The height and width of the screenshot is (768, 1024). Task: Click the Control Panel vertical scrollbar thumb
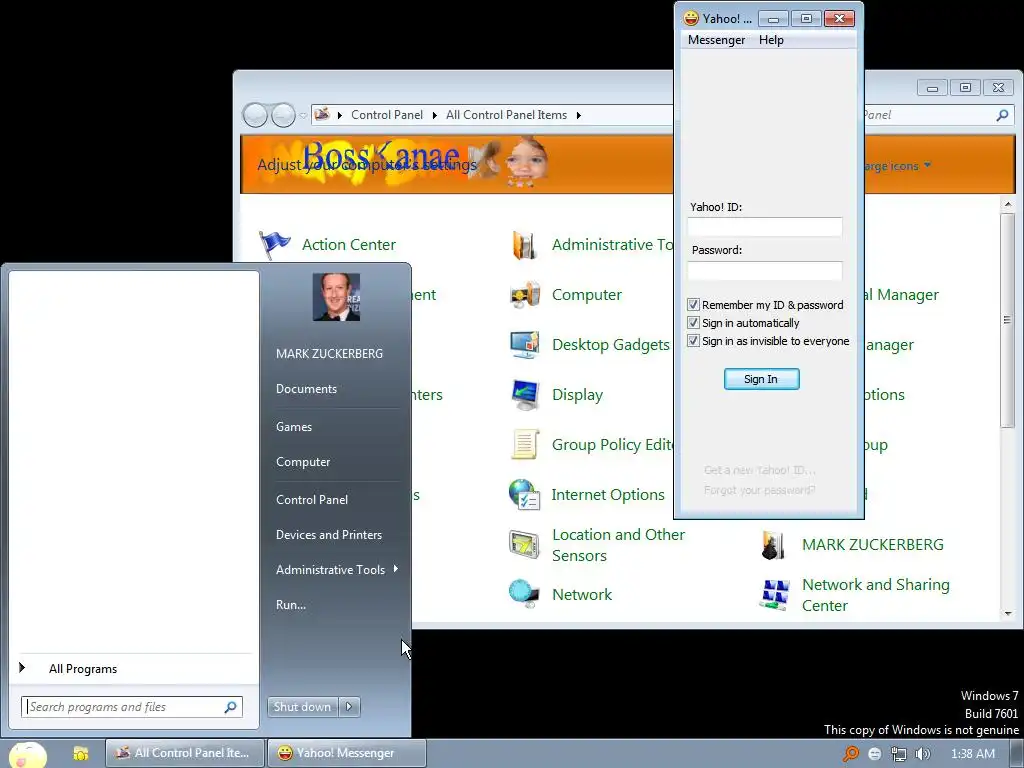1008,320
